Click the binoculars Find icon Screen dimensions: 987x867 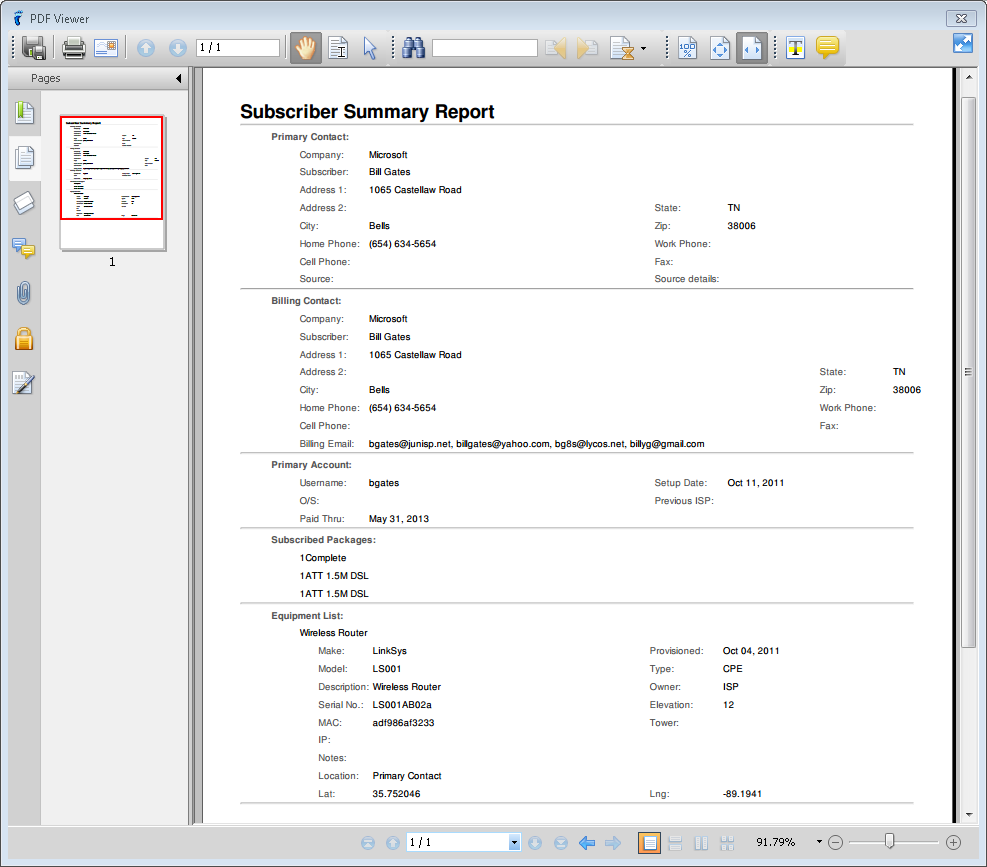414,48
